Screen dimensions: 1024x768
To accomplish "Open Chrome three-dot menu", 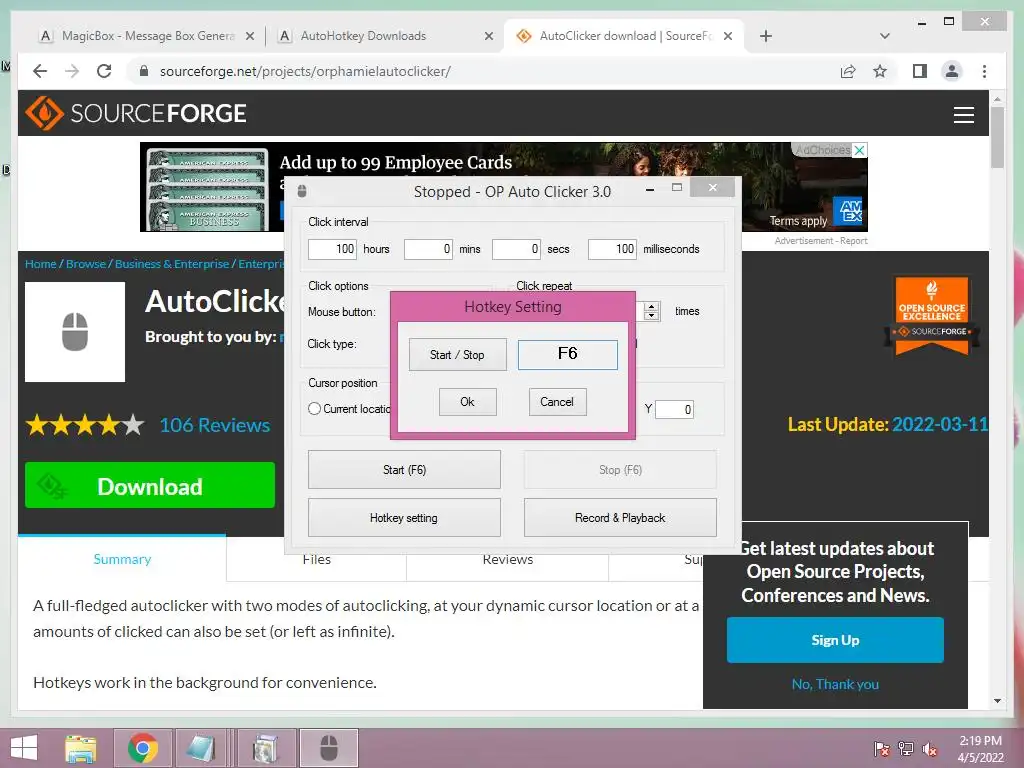I will point(984,71).
